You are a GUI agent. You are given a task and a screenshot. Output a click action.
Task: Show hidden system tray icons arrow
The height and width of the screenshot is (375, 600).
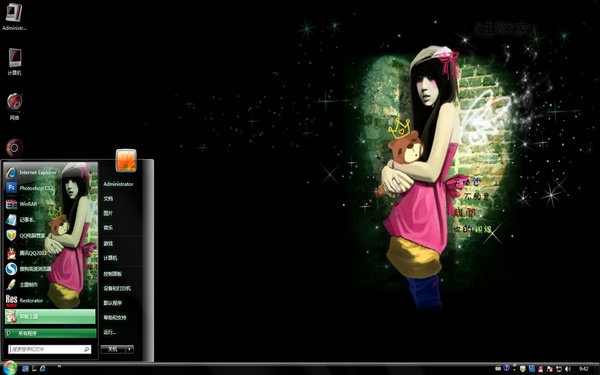(x=514, y=368)
